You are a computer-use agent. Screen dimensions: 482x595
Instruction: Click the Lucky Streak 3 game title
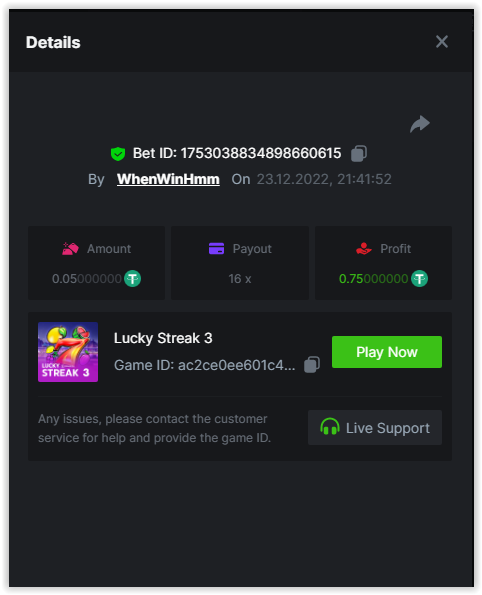pos(163,338)
